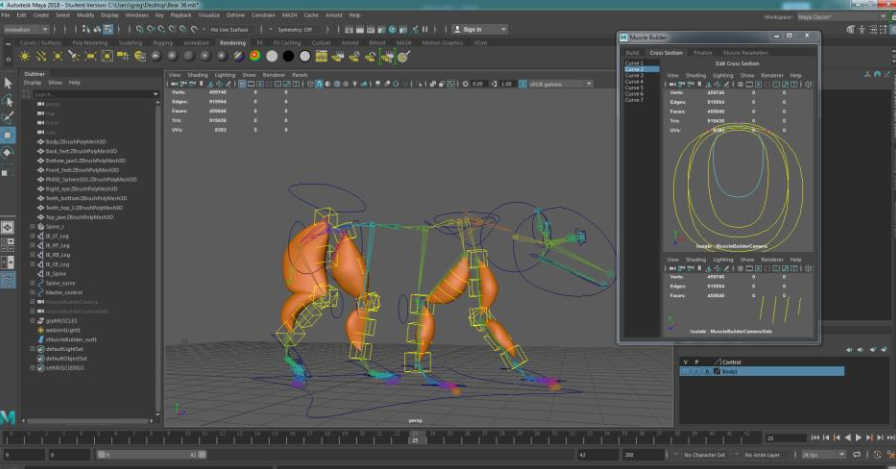Click the pause IPR render icon
Screen dimensions: 896x469
[425, 29]
